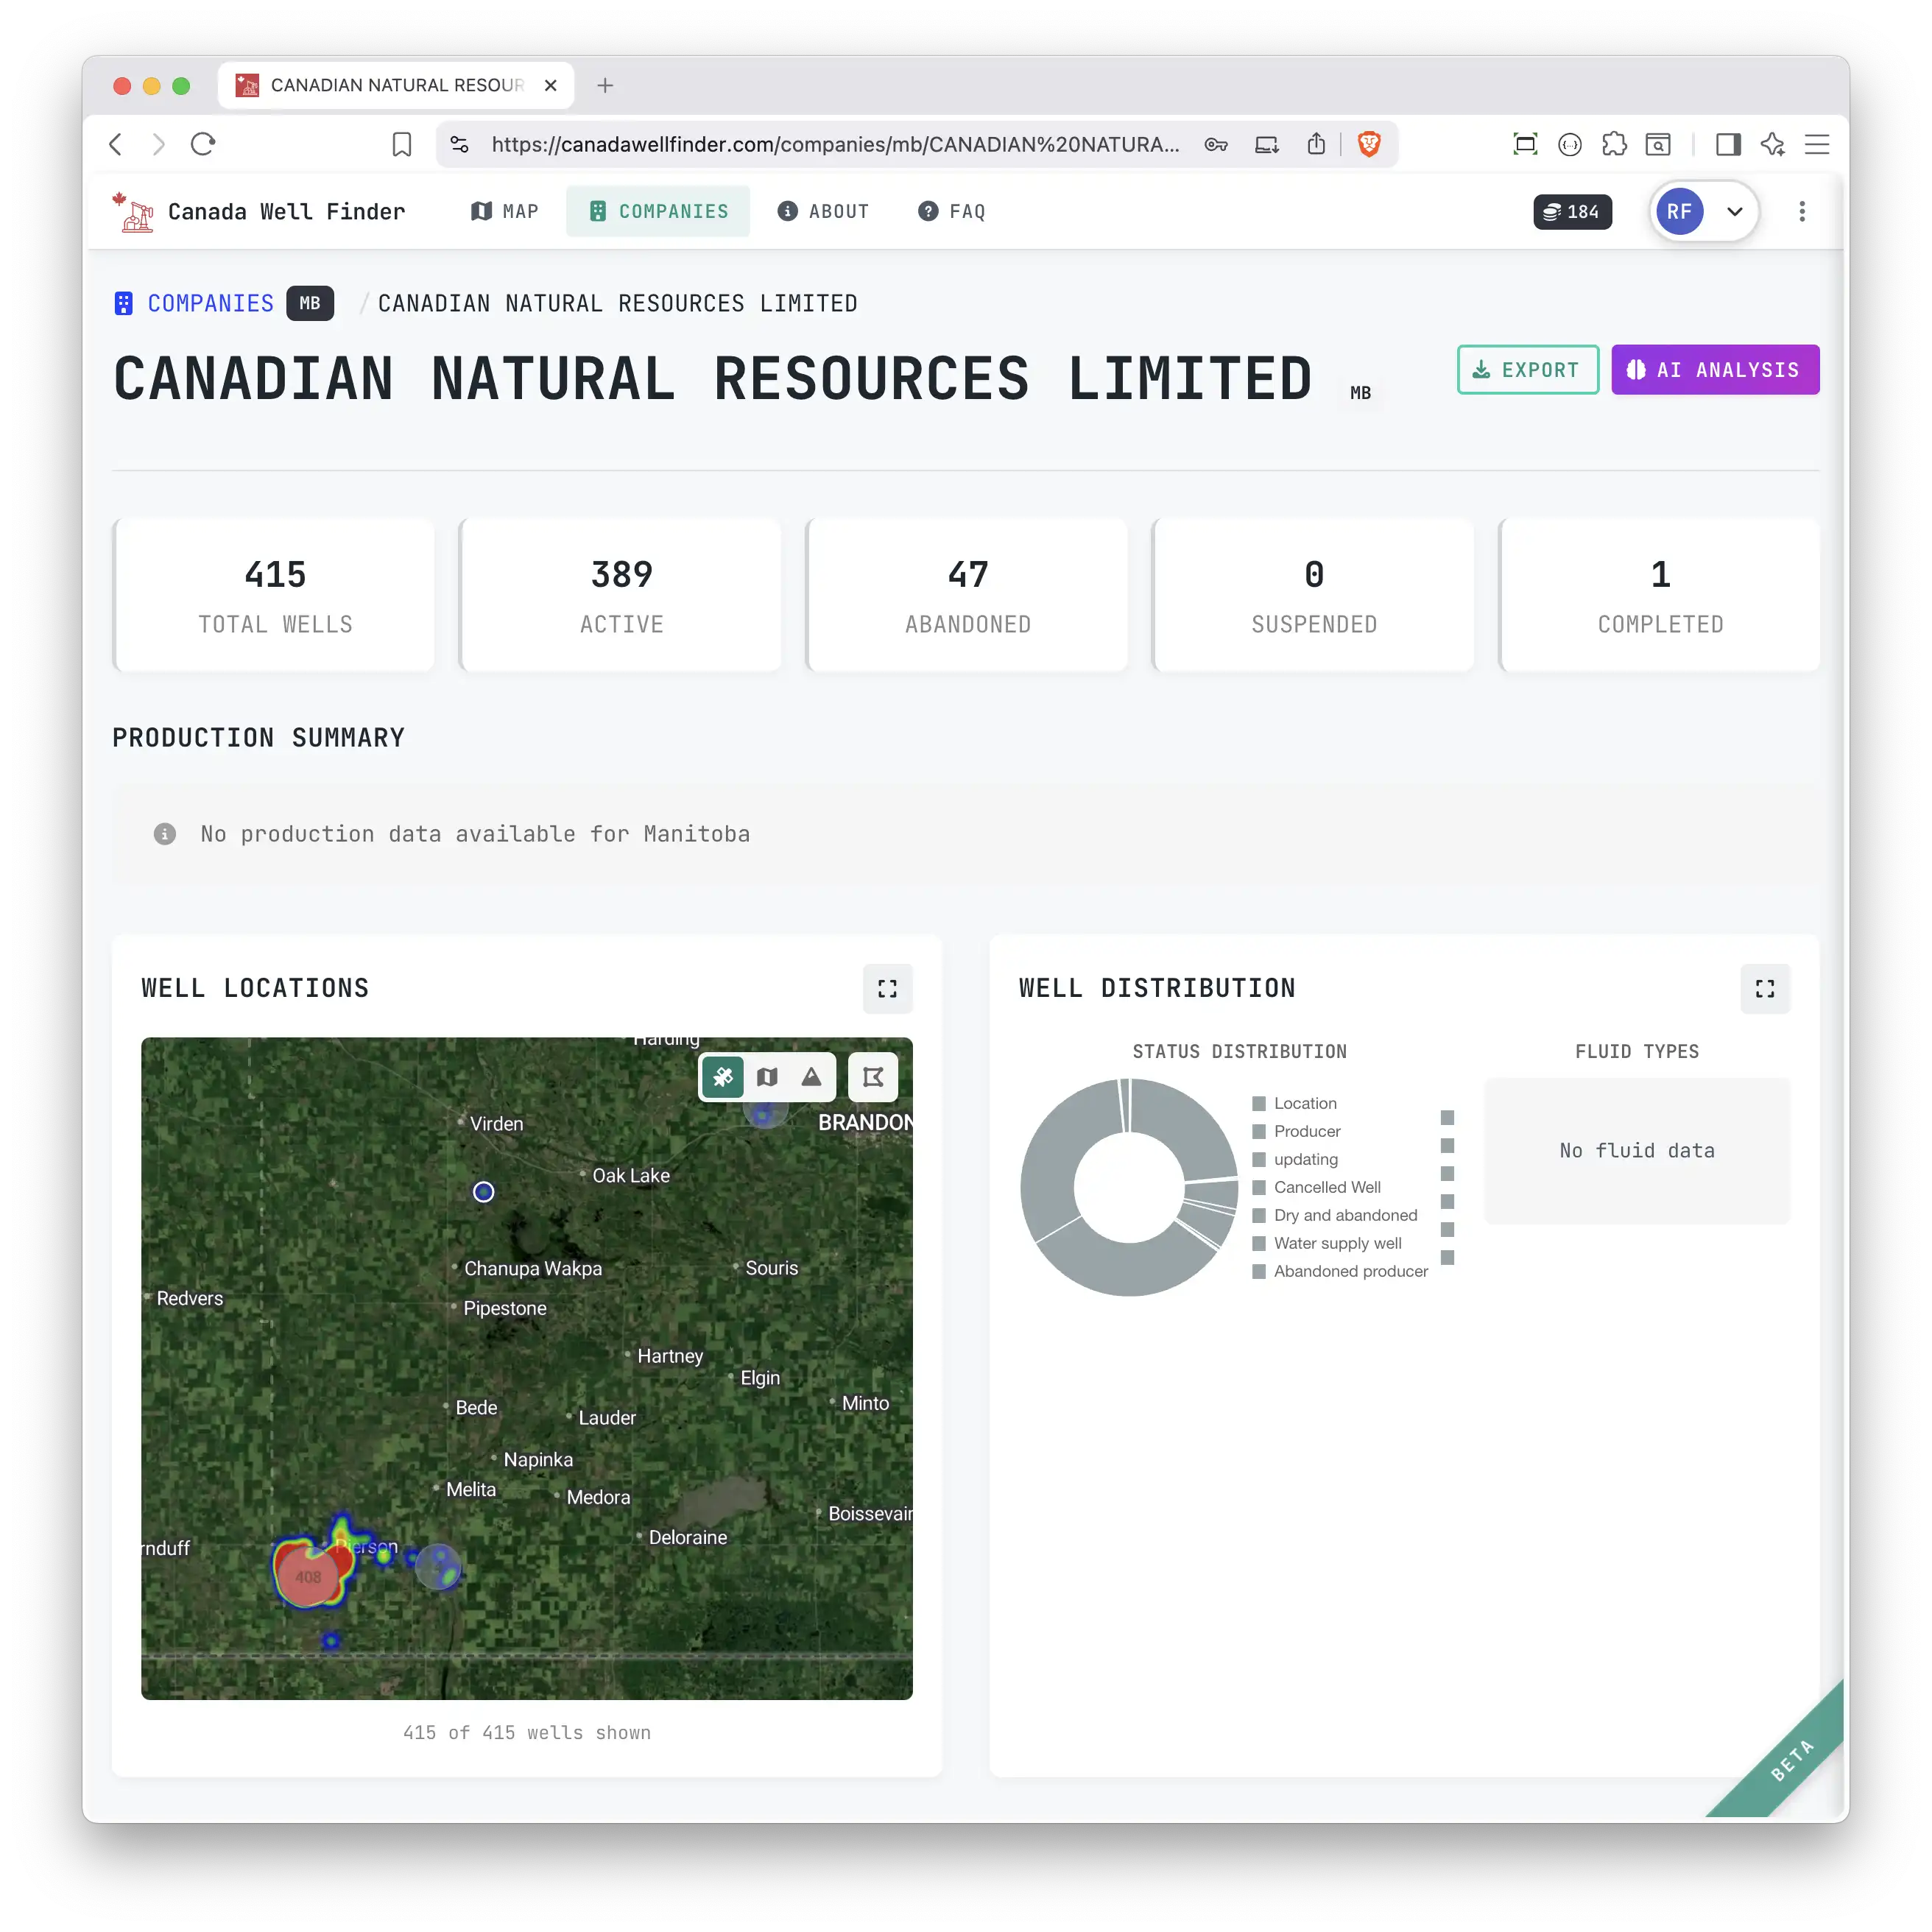
Task: Select the satellite view icon on the map
Action: 723,1077
